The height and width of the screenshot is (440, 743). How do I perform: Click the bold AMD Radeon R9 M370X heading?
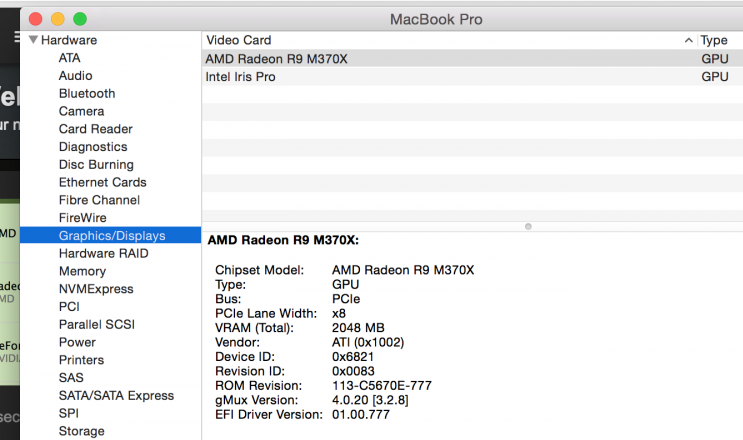283,240
